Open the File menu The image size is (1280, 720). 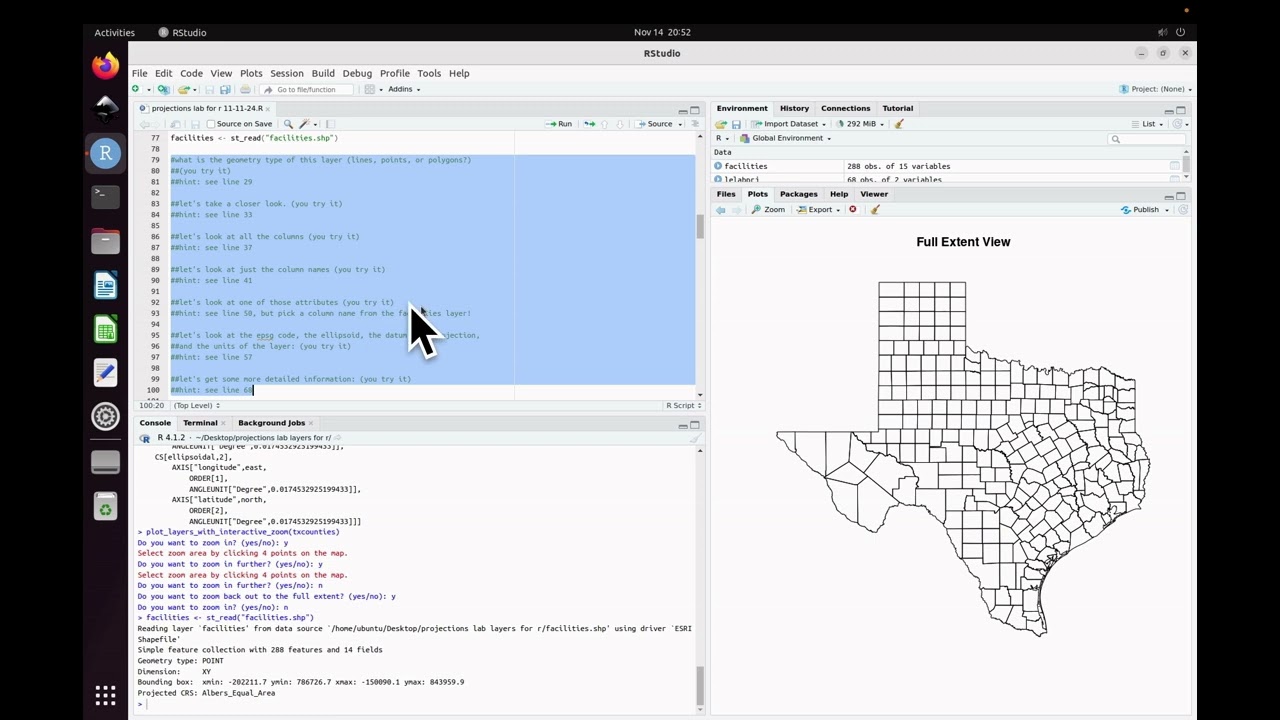139,73
